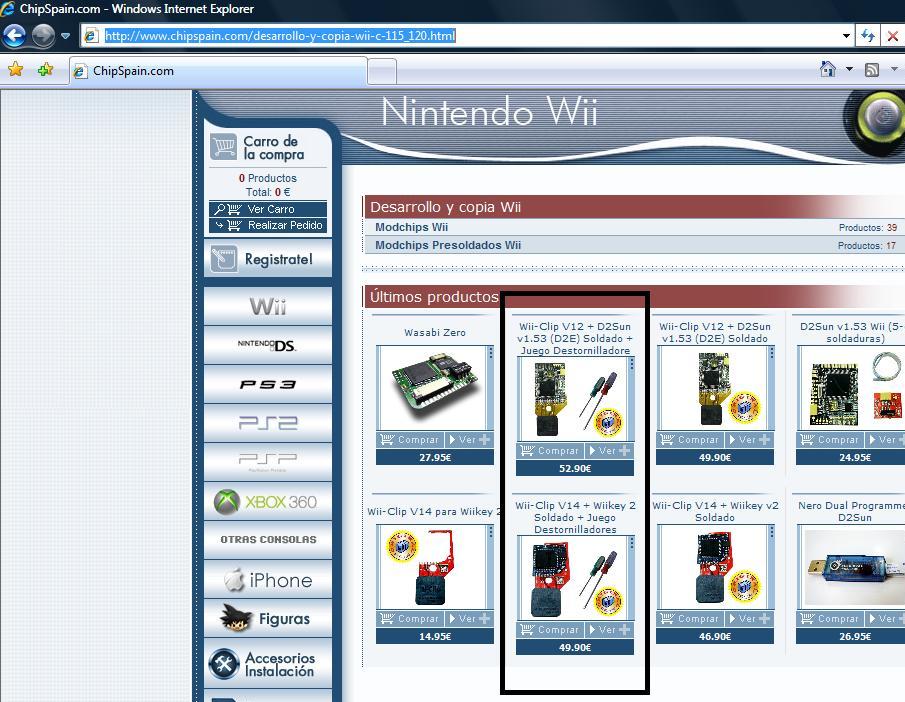The image size is (905, 702).
Task: Click the Stop loading red X
Action: 892,36
